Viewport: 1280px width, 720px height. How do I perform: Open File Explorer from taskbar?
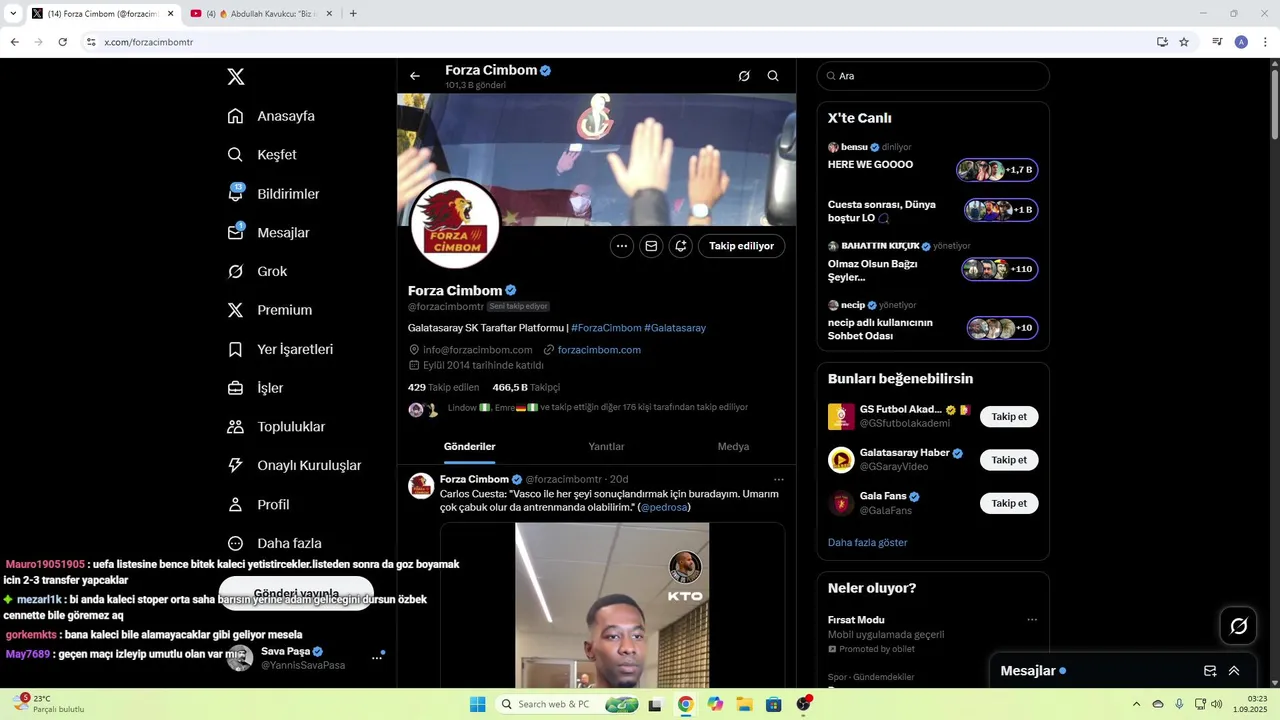[745, 704]
